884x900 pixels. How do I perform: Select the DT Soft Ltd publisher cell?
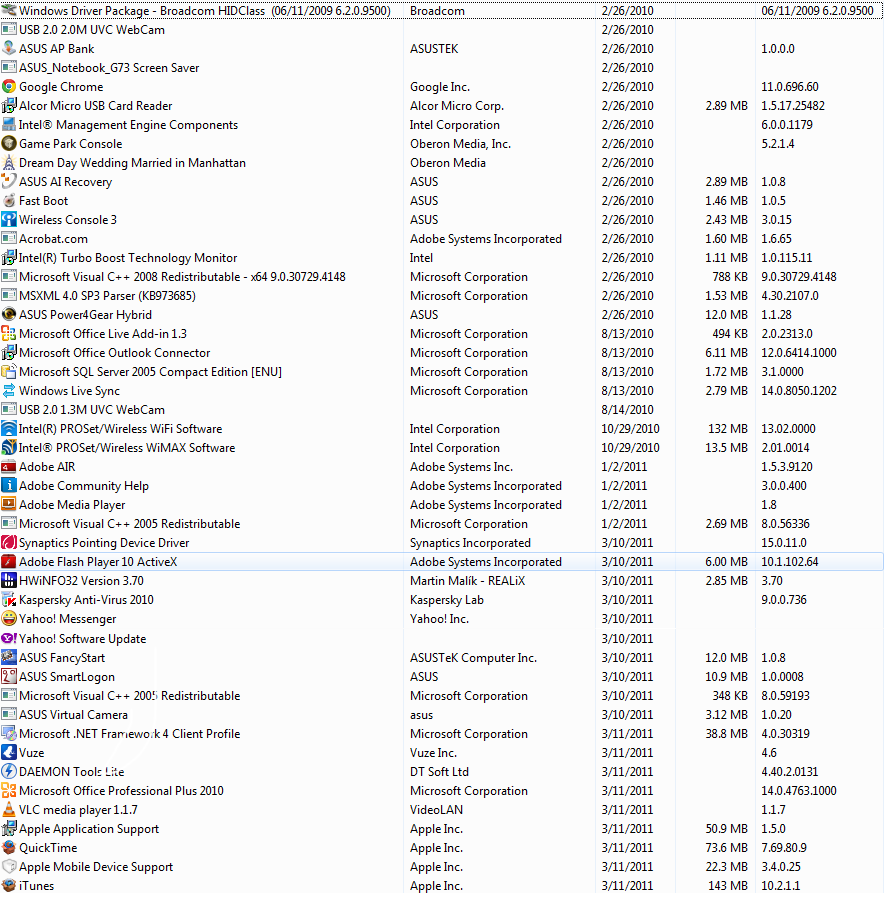coord(439,771)
